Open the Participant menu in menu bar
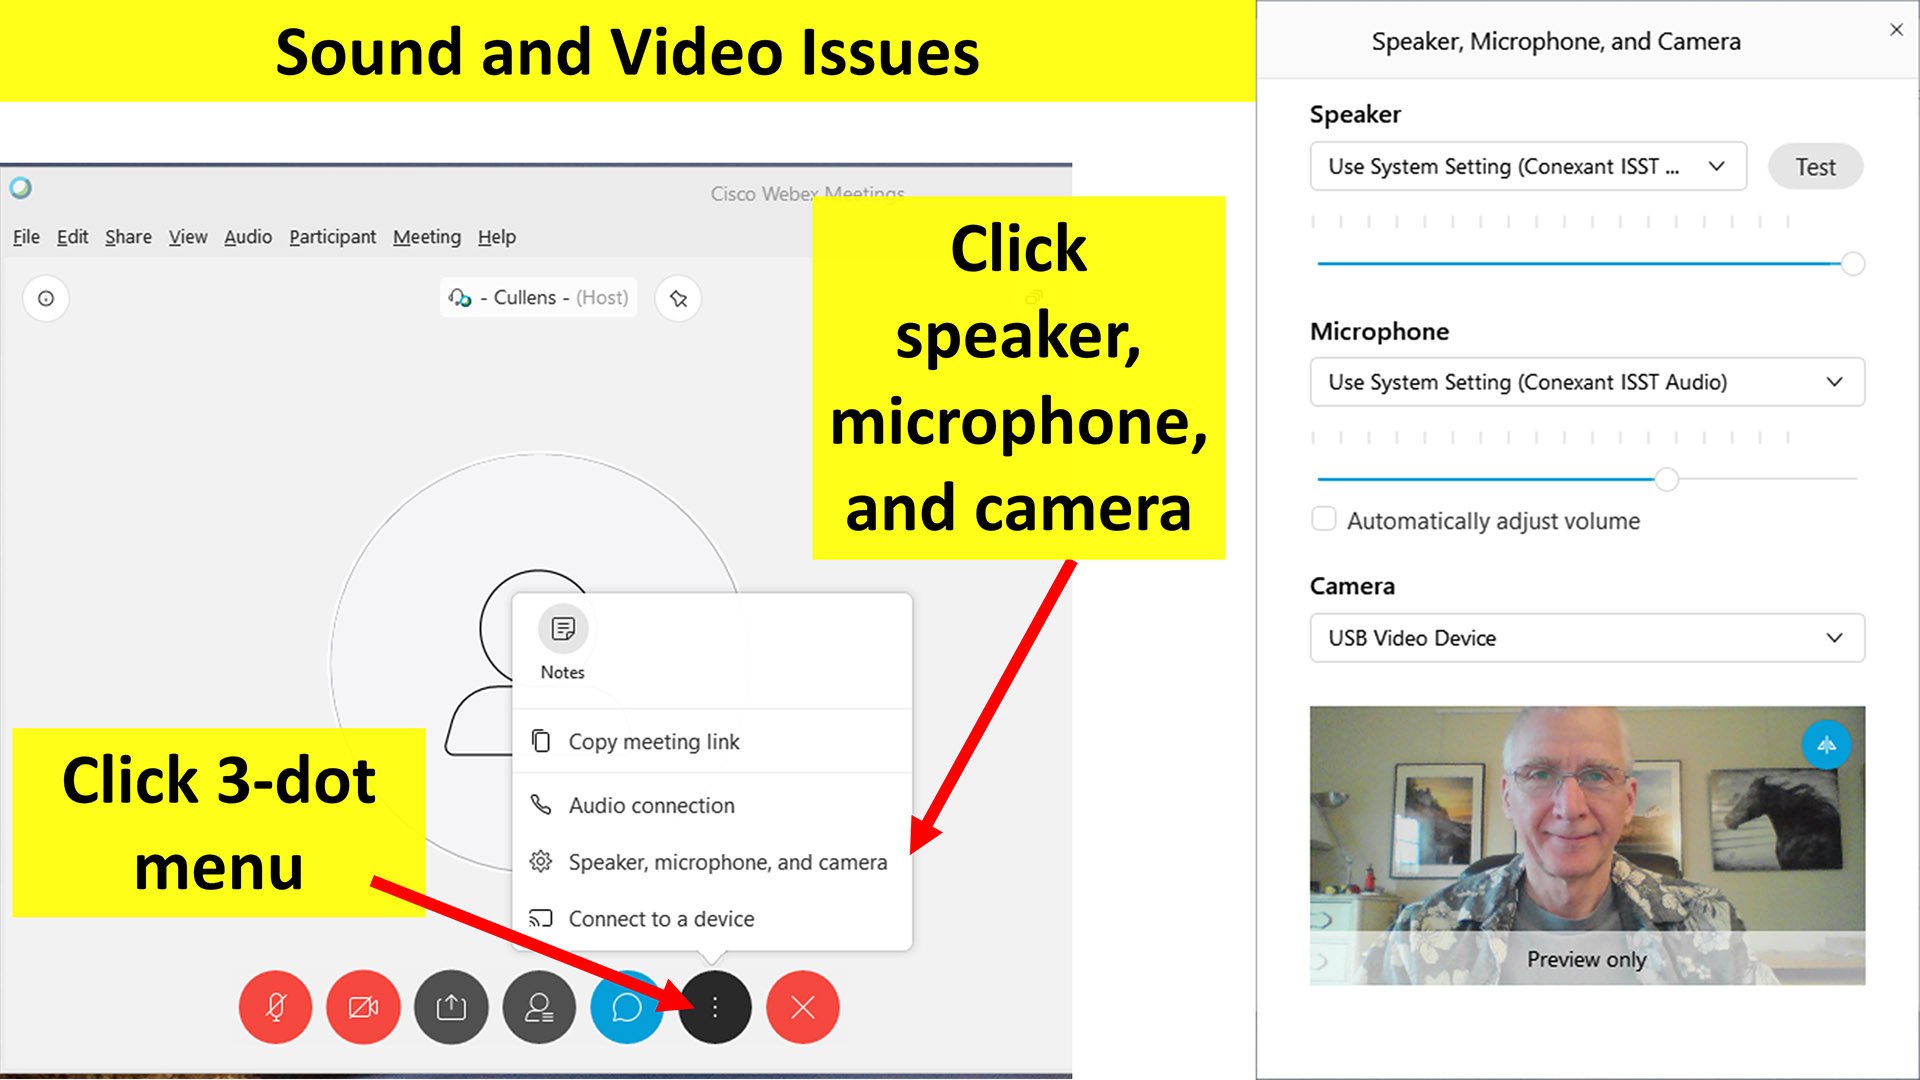The image size is (1920, 1080). pos(332,237)
